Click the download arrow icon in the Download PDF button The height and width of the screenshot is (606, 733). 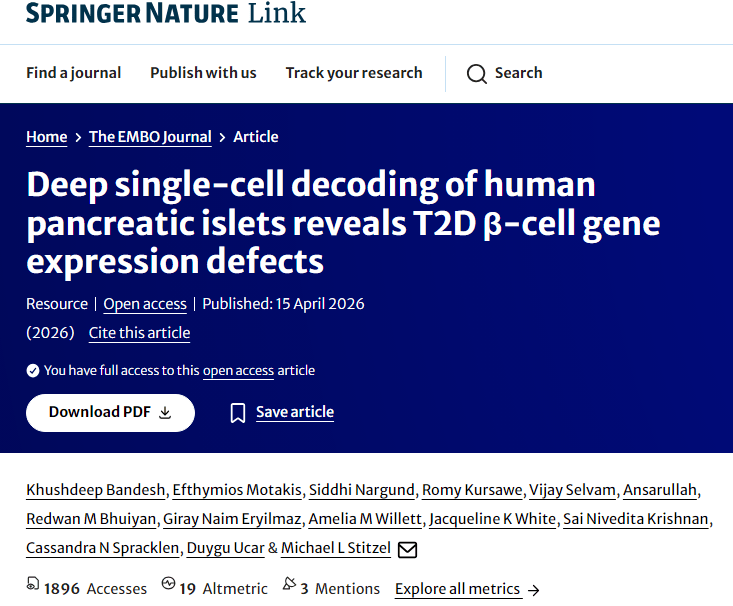tap(165, 412)
